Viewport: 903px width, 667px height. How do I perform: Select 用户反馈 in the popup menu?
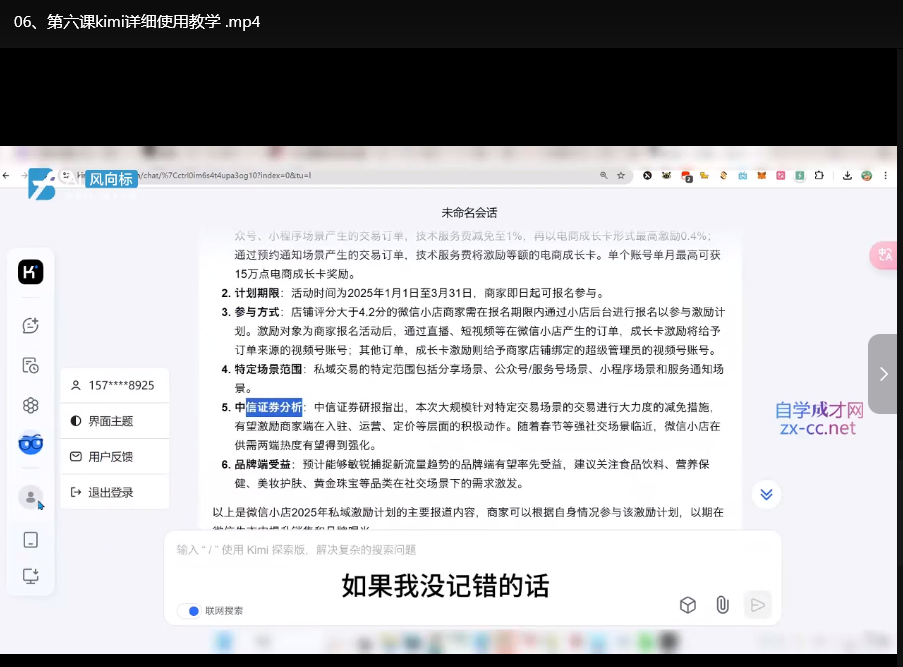tap(115, 457)
